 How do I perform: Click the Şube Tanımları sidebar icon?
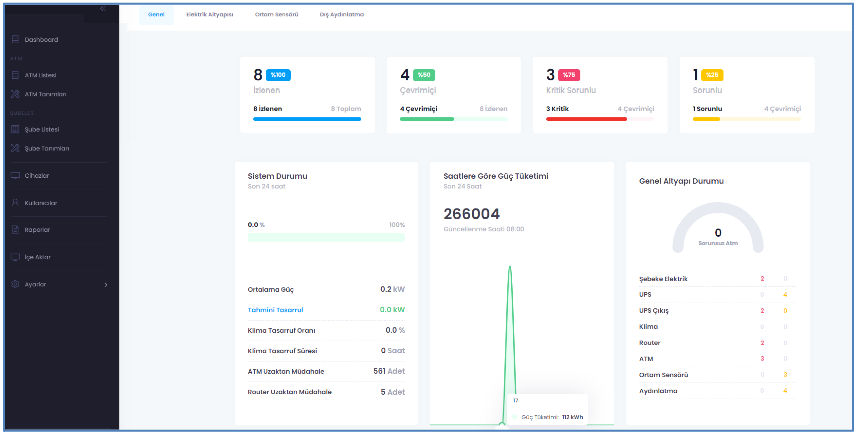pyautogui.click(x=15, y=148)
